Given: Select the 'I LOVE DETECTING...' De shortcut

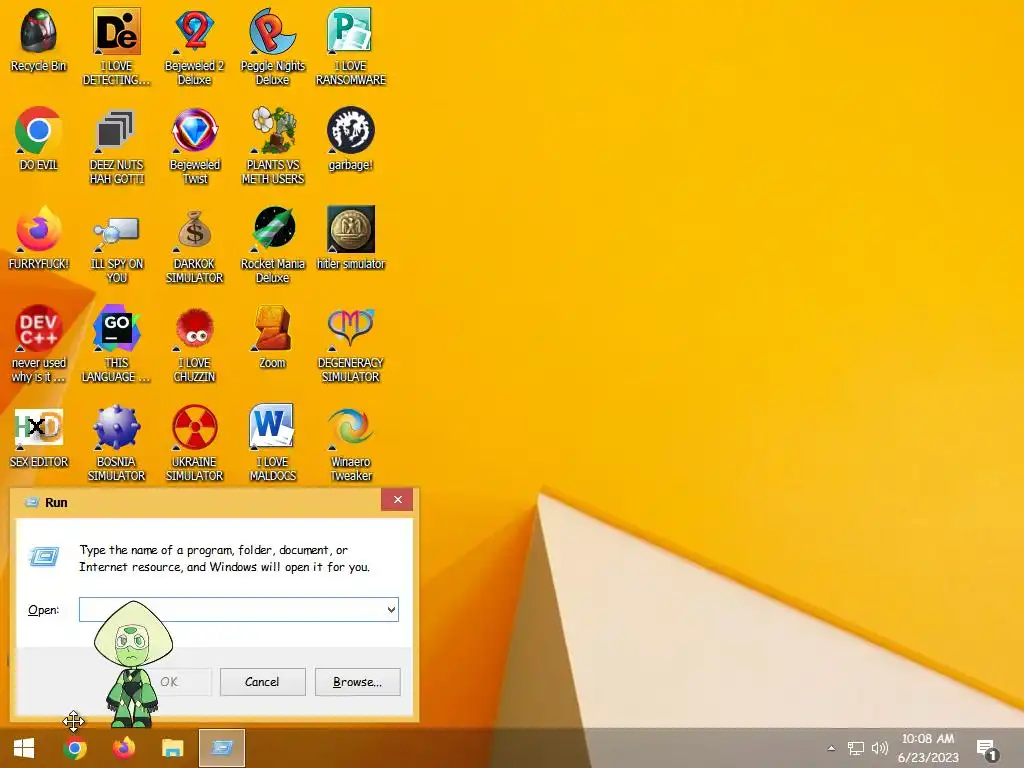Looking at the screenshot, I should pos(116,47).
